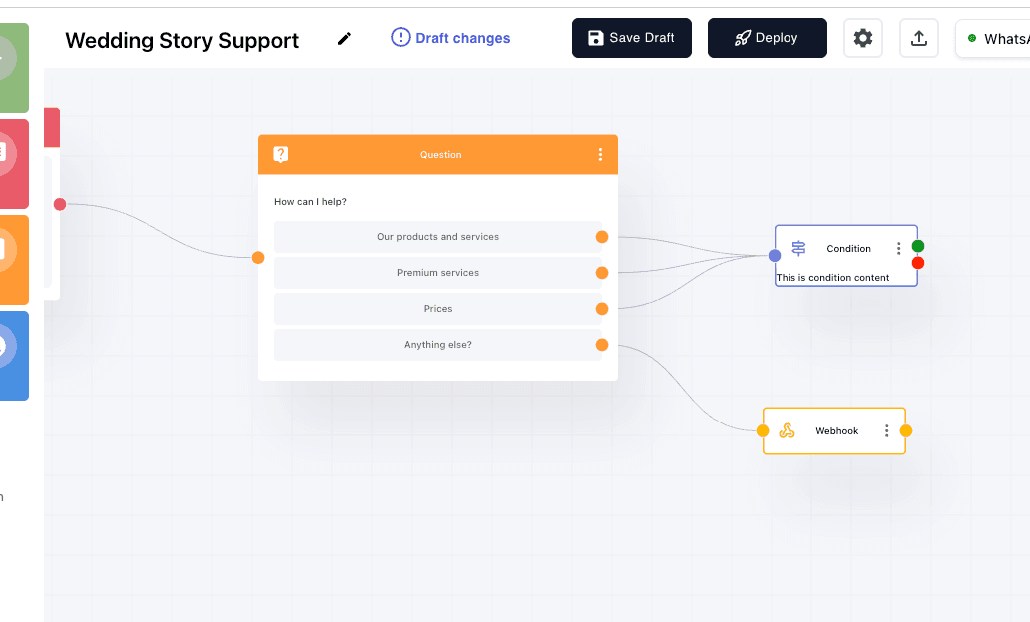Click the upload/export arrow icon
Screen dimensions: 1030x622
[x=918, y=38]
